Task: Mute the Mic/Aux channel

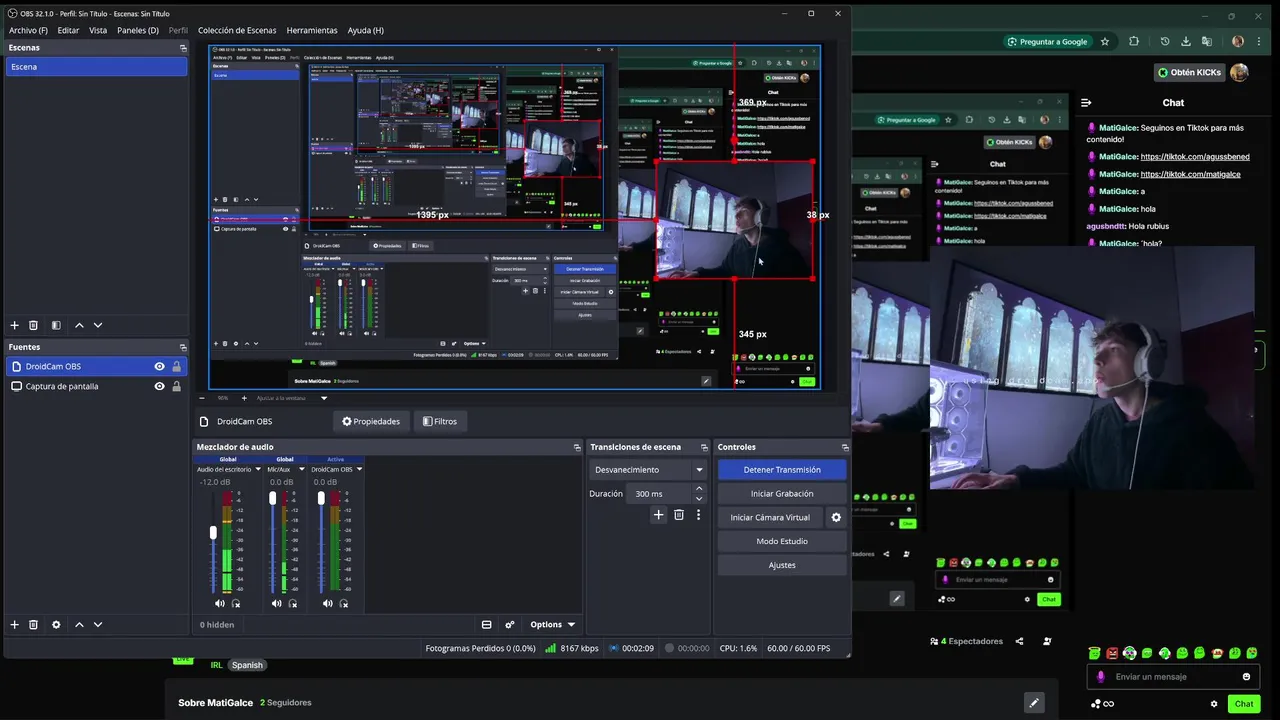Action: [276, 603]
